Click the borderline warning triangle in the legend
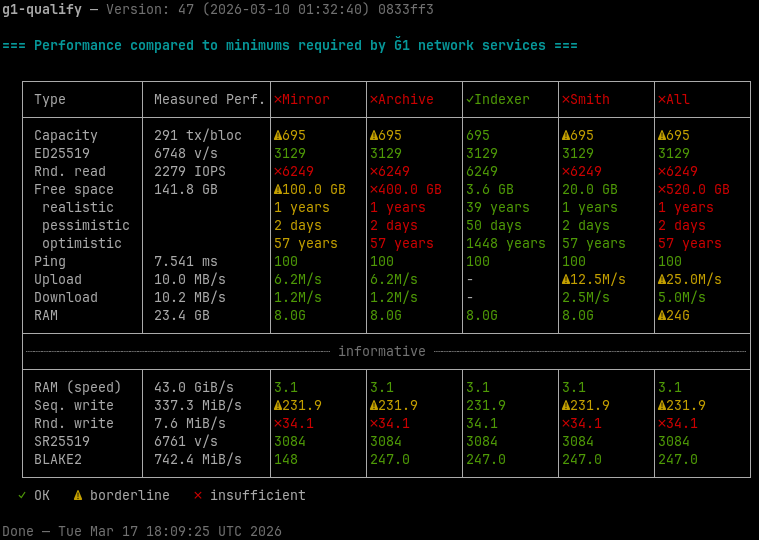This screenshot has height=540, width=759. (x=78, y=495)
